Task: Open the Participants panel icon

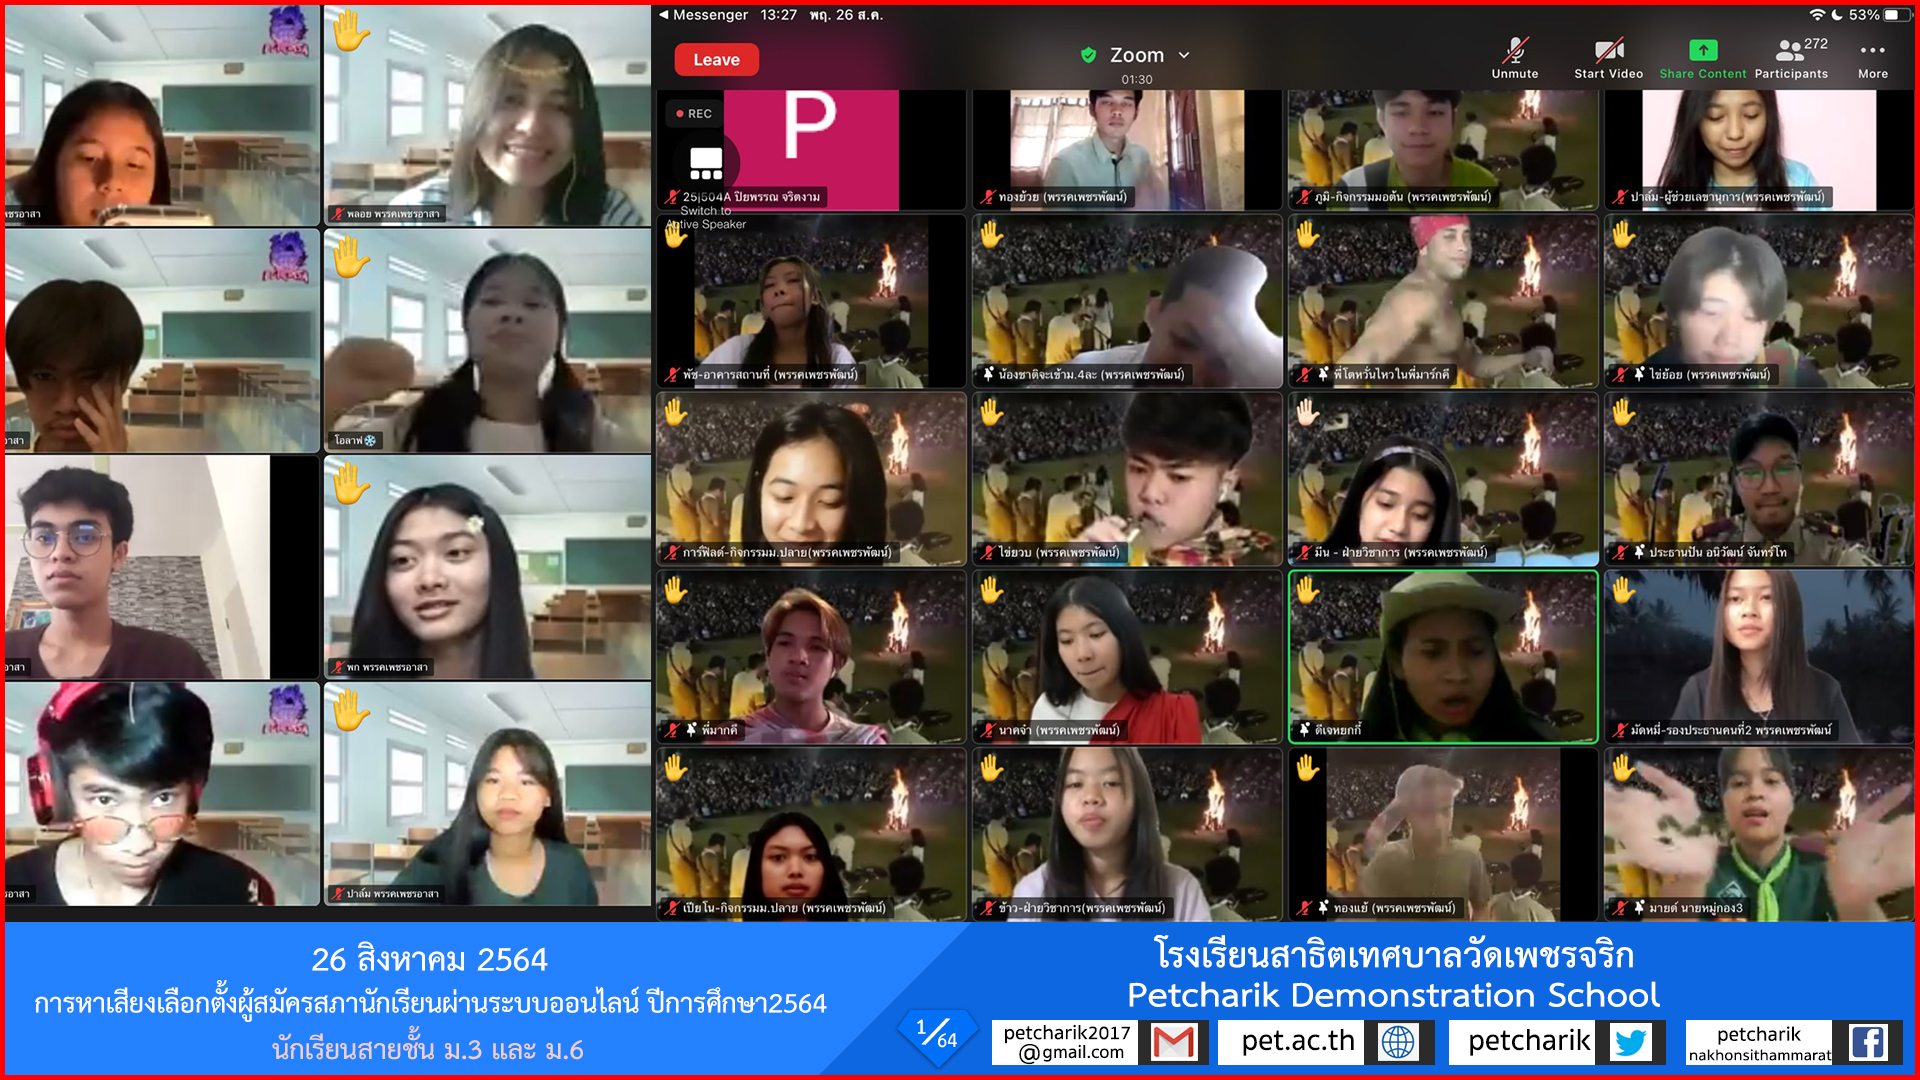Action: (x=1789, y=50)
